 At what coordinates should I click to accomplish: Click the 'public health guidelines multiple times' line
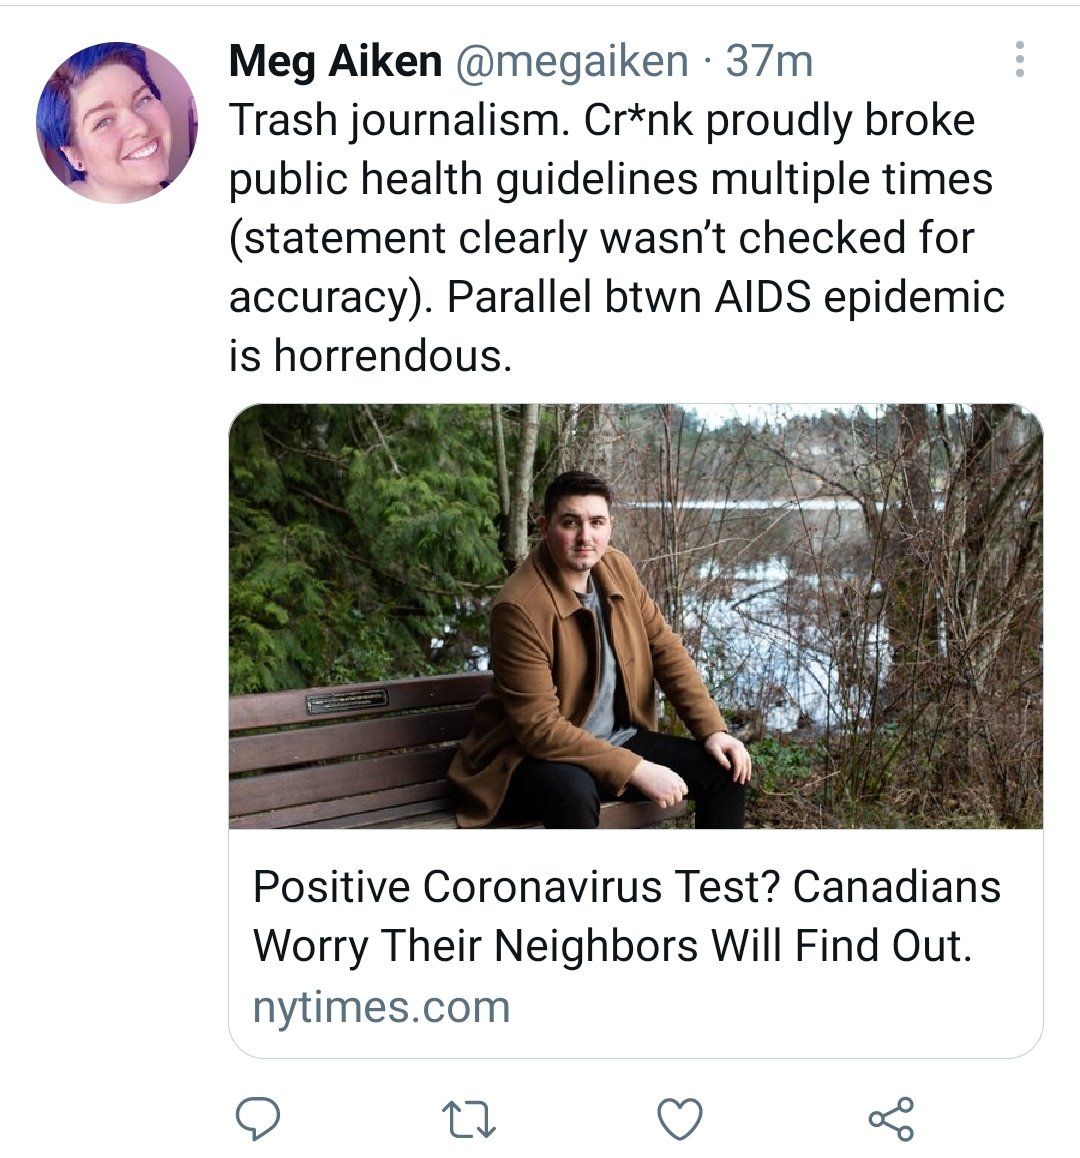click(x=611, y=180)
